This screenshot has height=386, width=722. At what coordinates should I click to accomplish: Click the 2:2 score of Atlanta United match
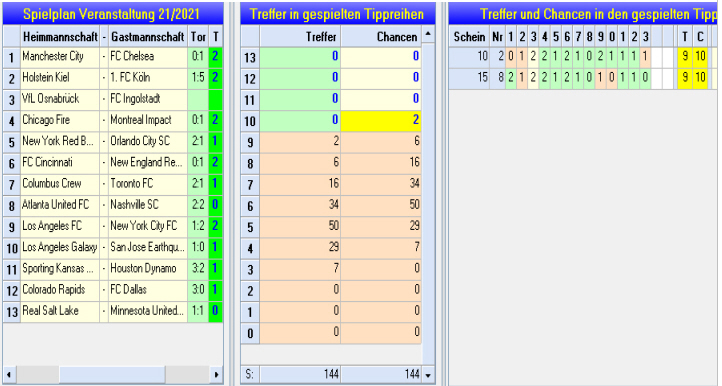pyautogui.click(x=198, y=205)
